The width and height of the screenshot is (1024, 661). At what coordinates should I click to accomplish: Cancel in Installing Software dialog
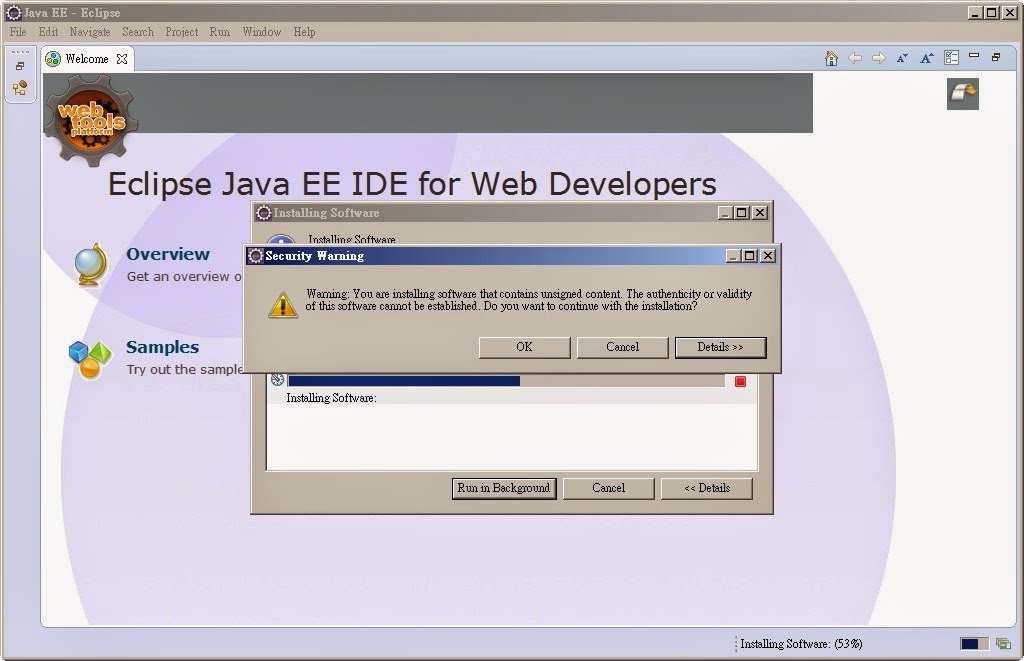[x=609, y=488]
